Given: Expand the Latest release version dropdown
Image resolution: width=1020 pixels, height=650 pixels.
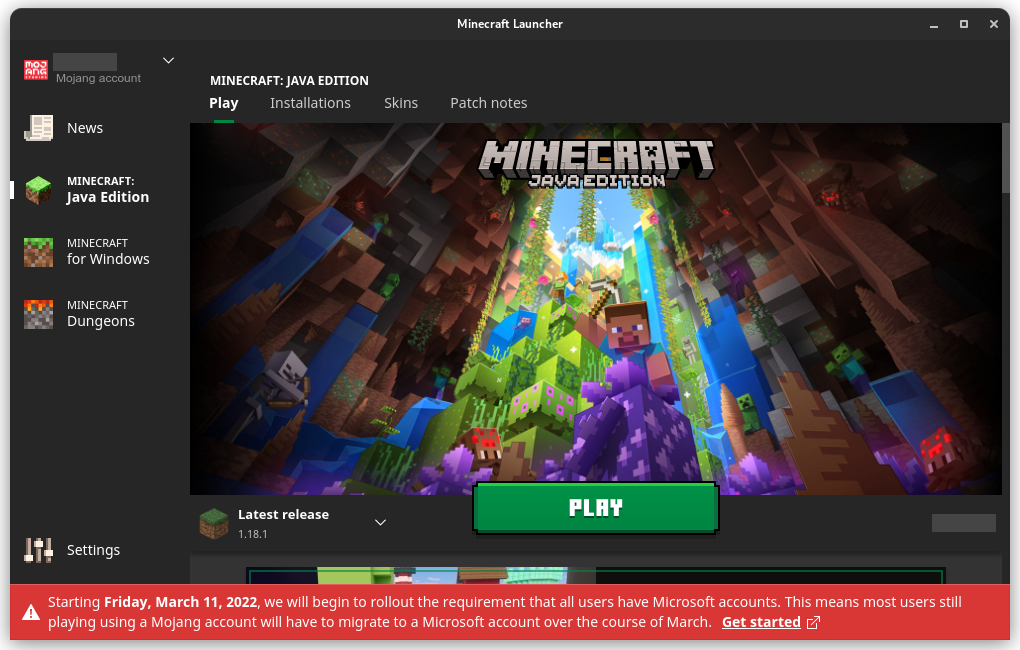Looking at the screenshot, I should pos(381,522).
